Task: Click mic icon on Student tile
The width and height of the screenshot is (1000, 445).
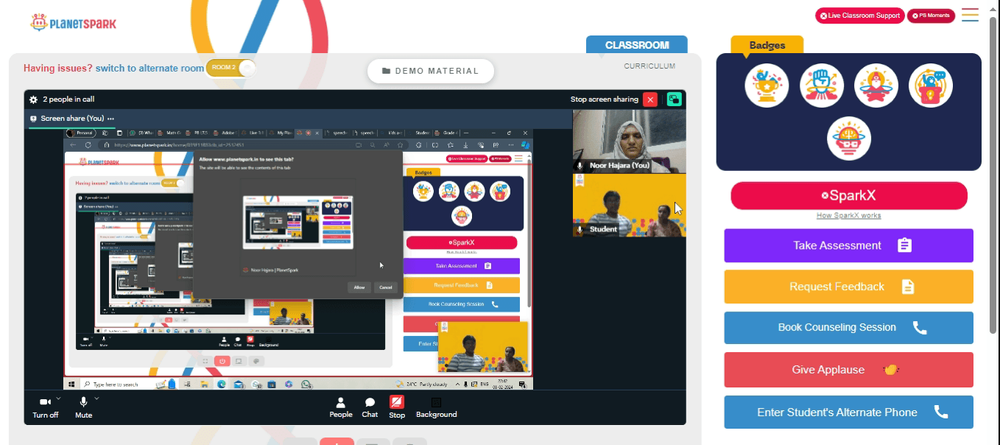Action: pos(580,229)
